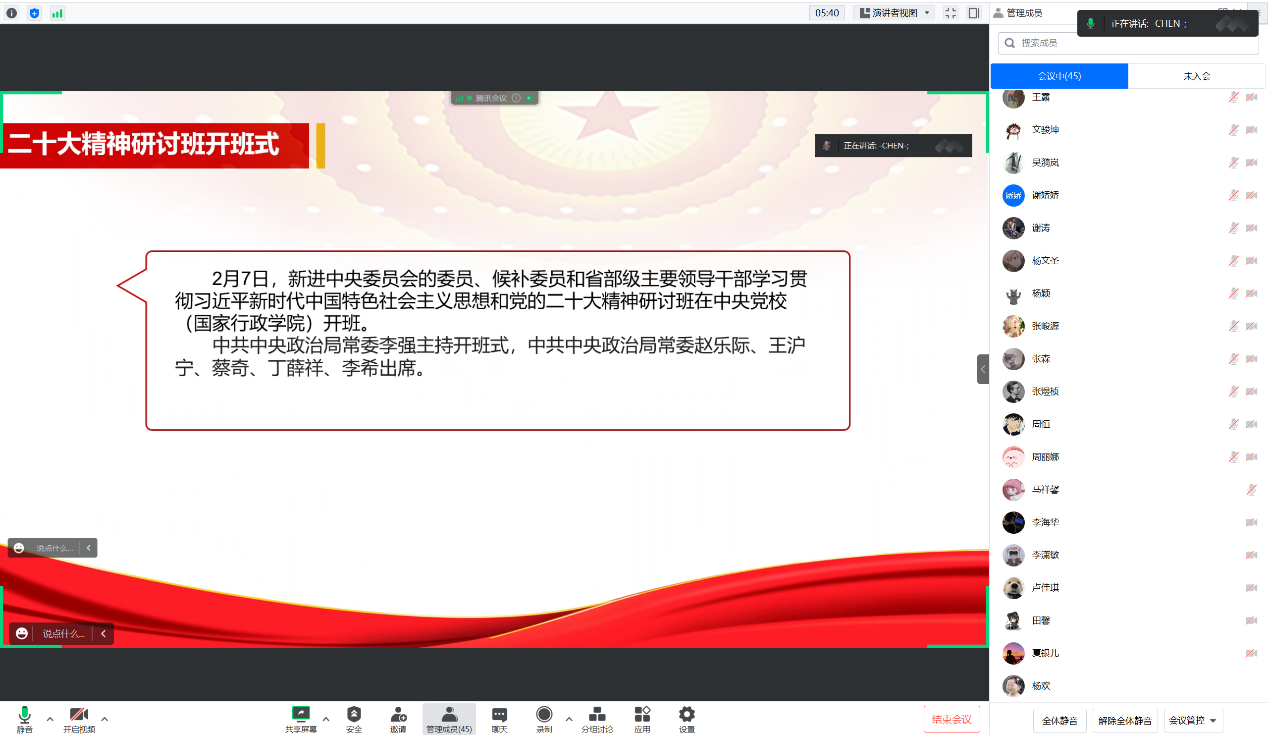Click the Share Screen (共享屏幕) icon
Image resolution: width=1268 pixels, height=735 pixels.
301,715
